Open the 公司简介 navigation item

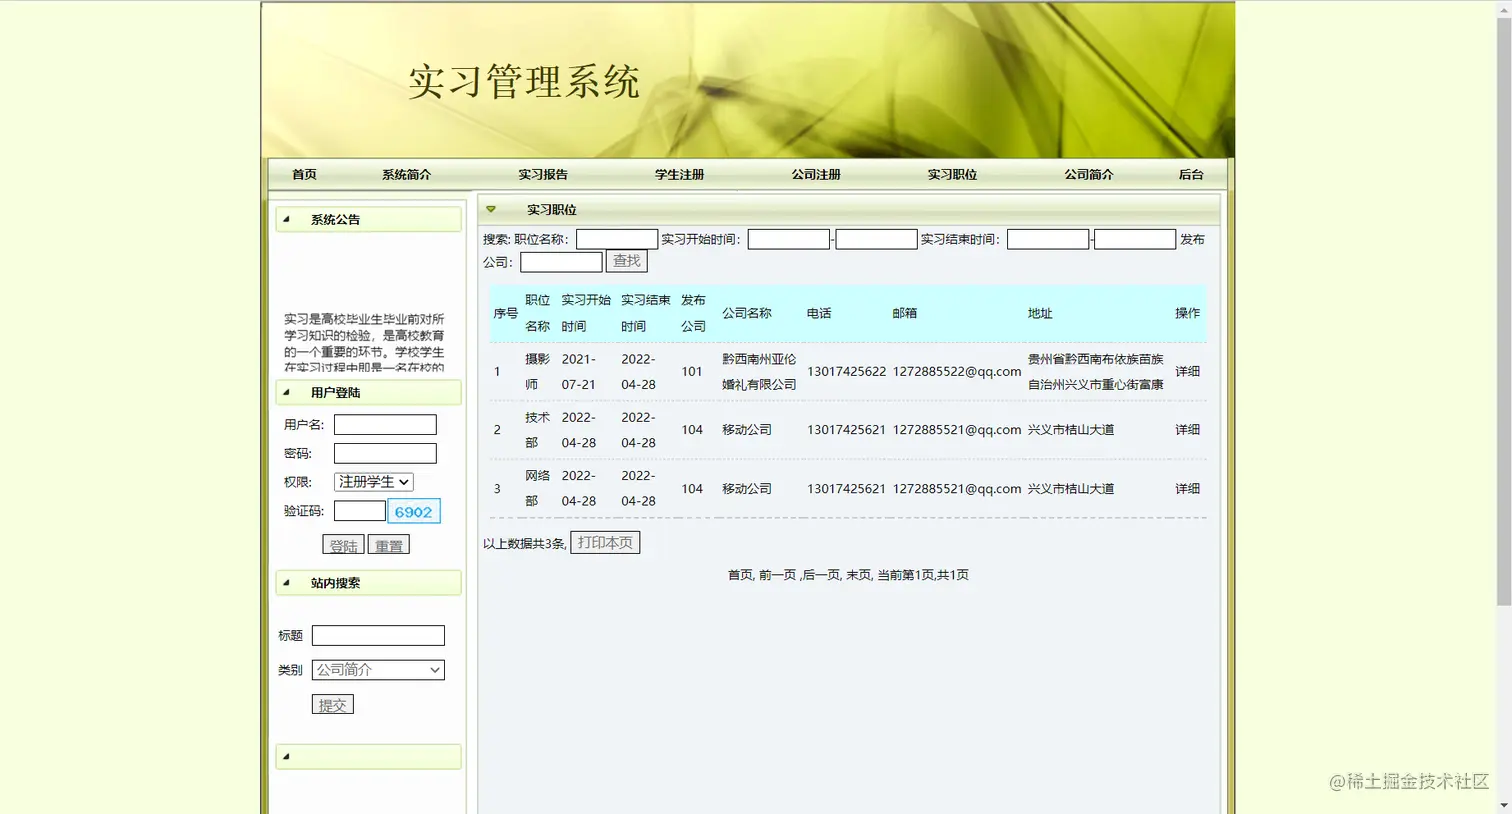[x=1088, y=174]
